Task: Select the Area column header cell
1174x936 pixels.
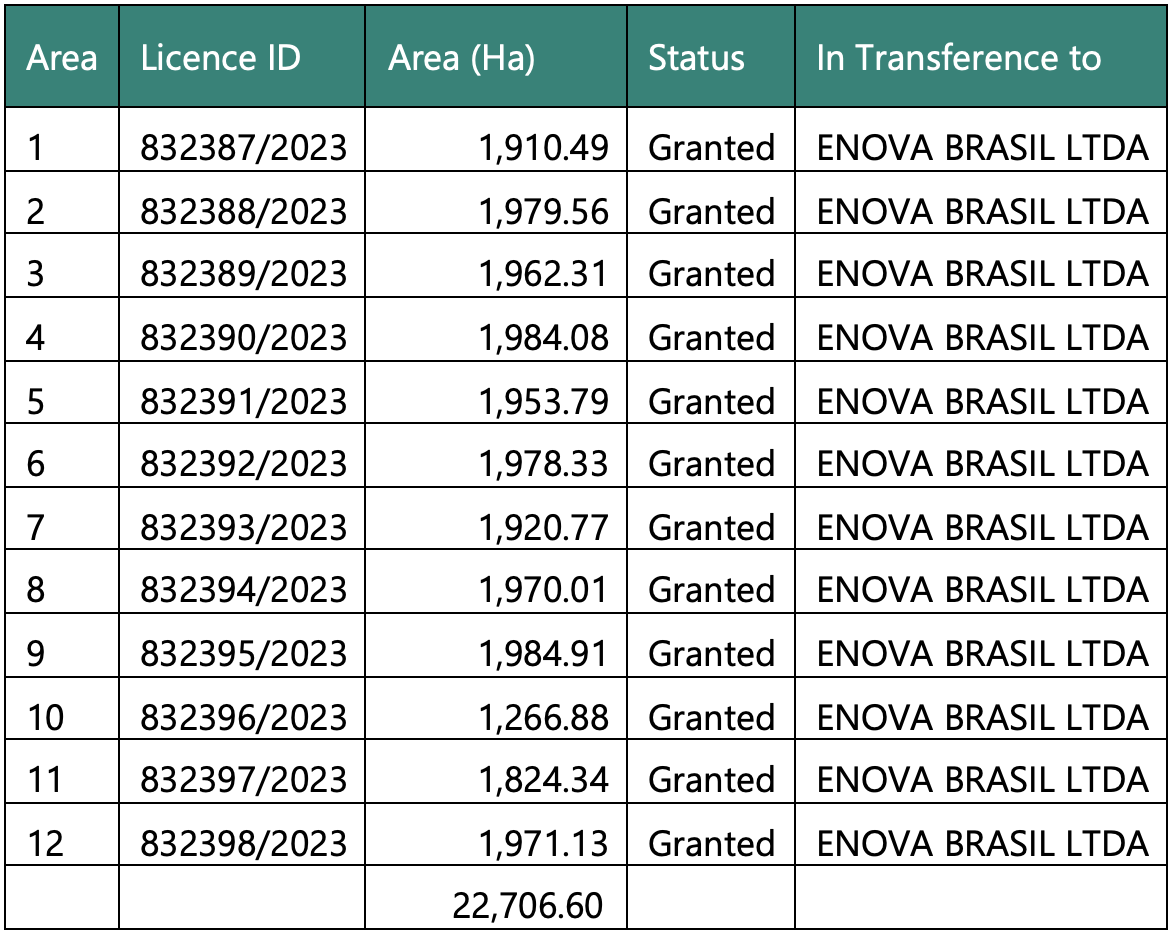Action: click(62, 58)
